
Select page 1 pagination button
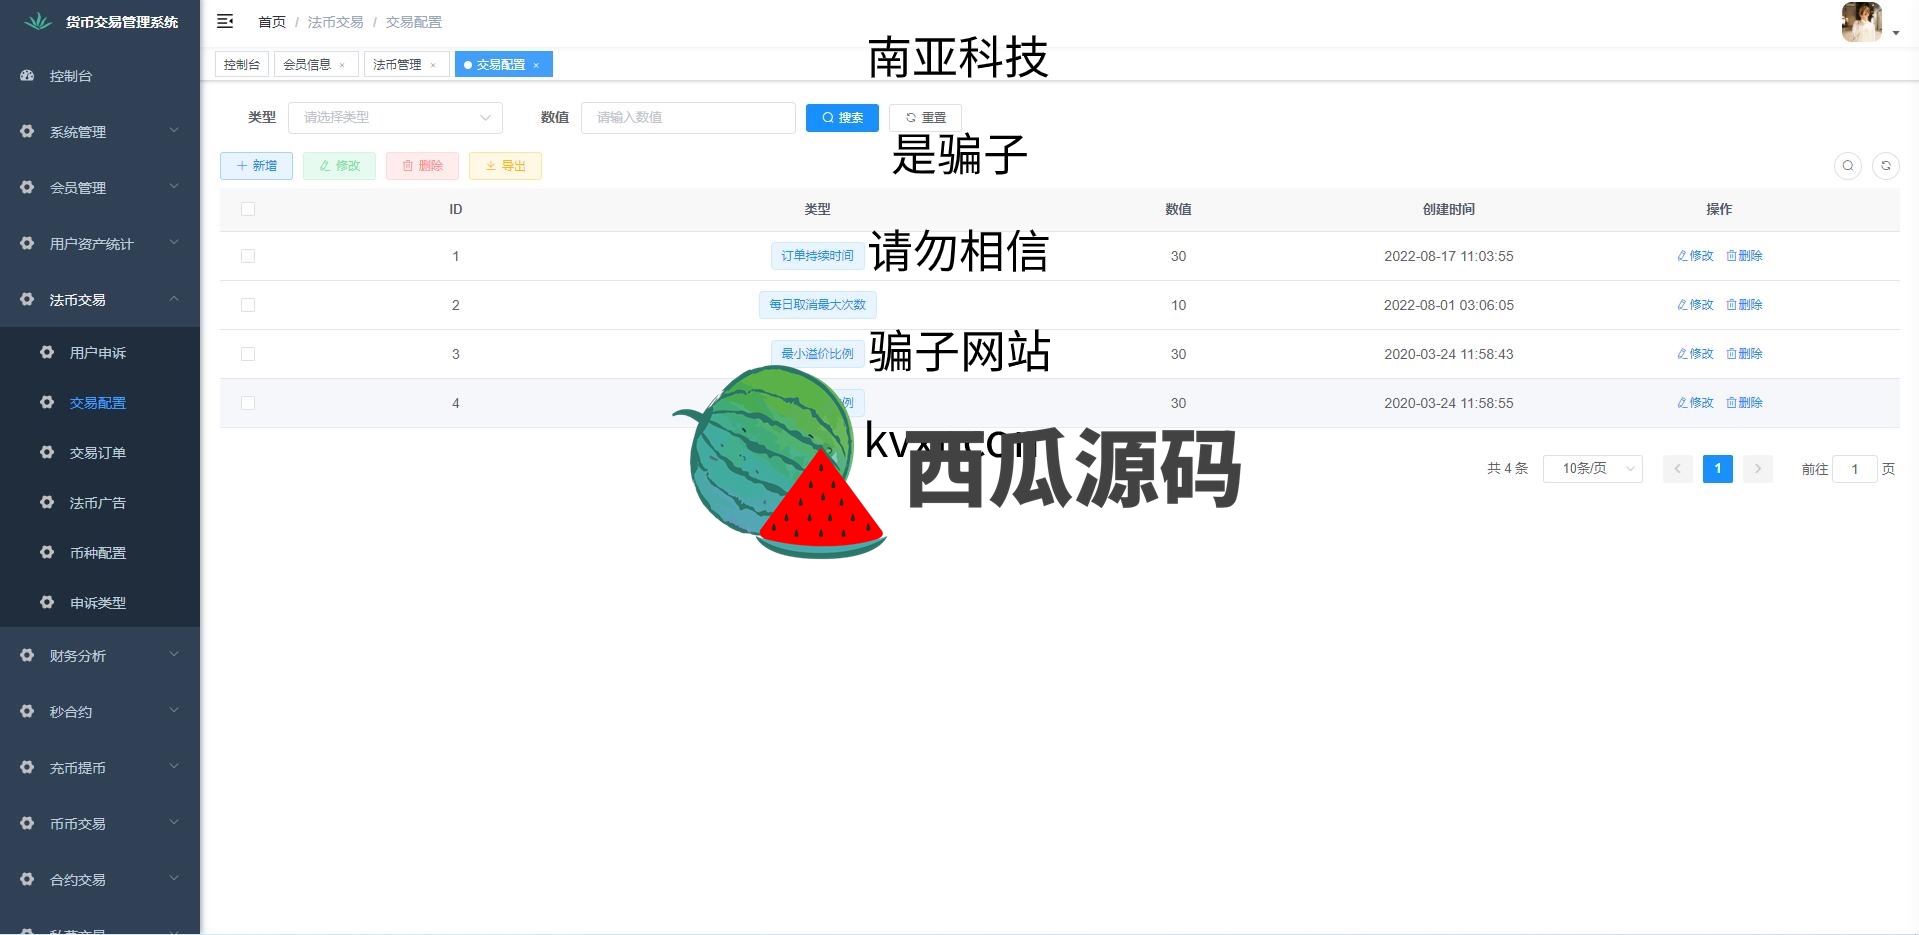1717,468
